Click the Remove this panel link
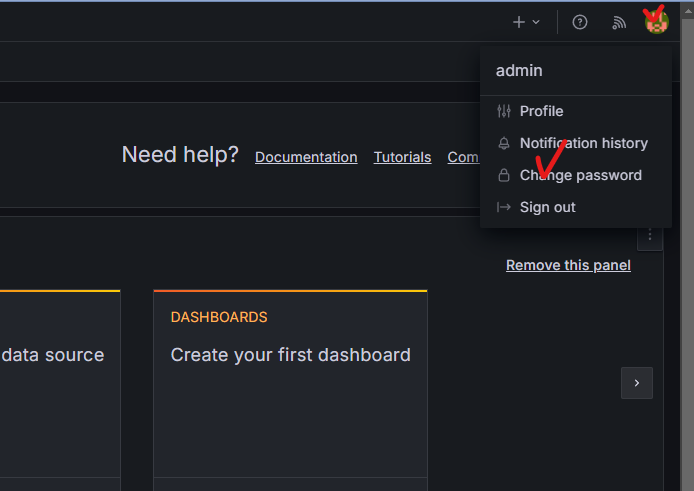The image size is (694, 491). pyautogui.click(x=568, y=265)
